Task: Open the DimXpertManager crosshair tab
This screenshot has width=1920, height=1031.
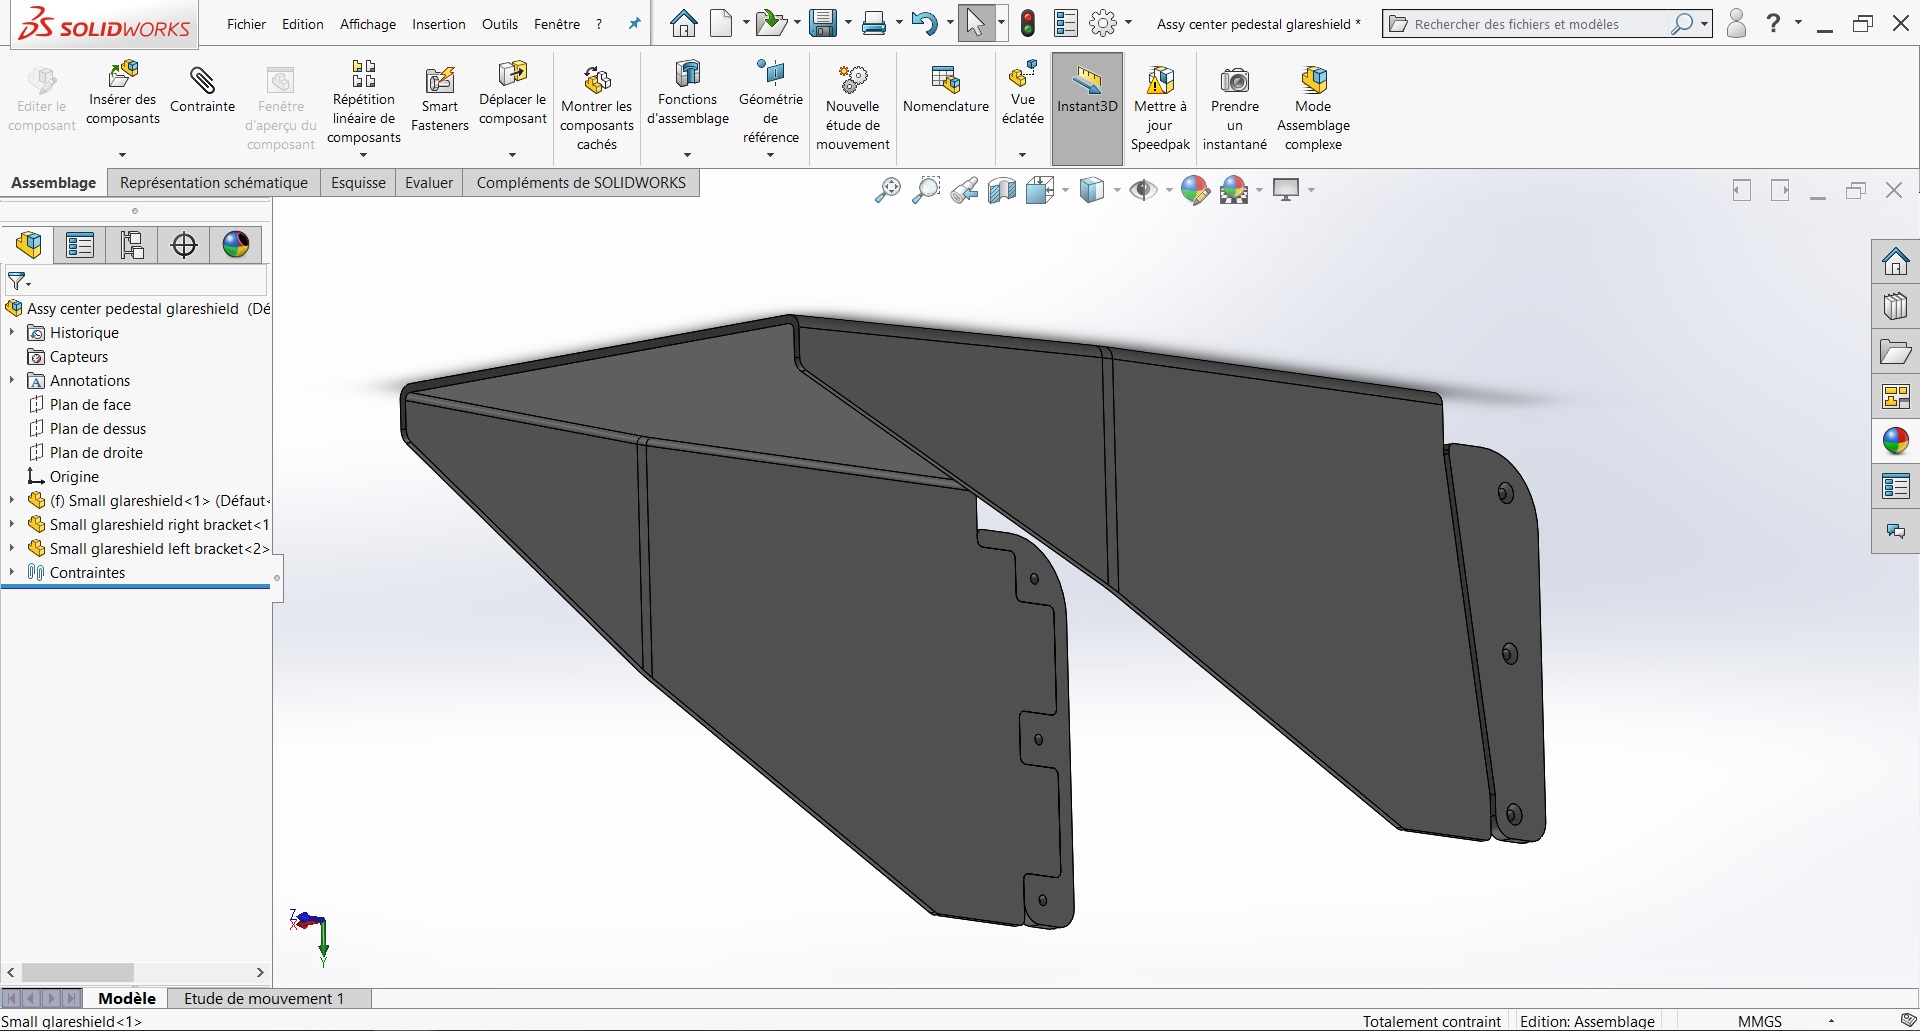Action: click(x=184, y=245)
